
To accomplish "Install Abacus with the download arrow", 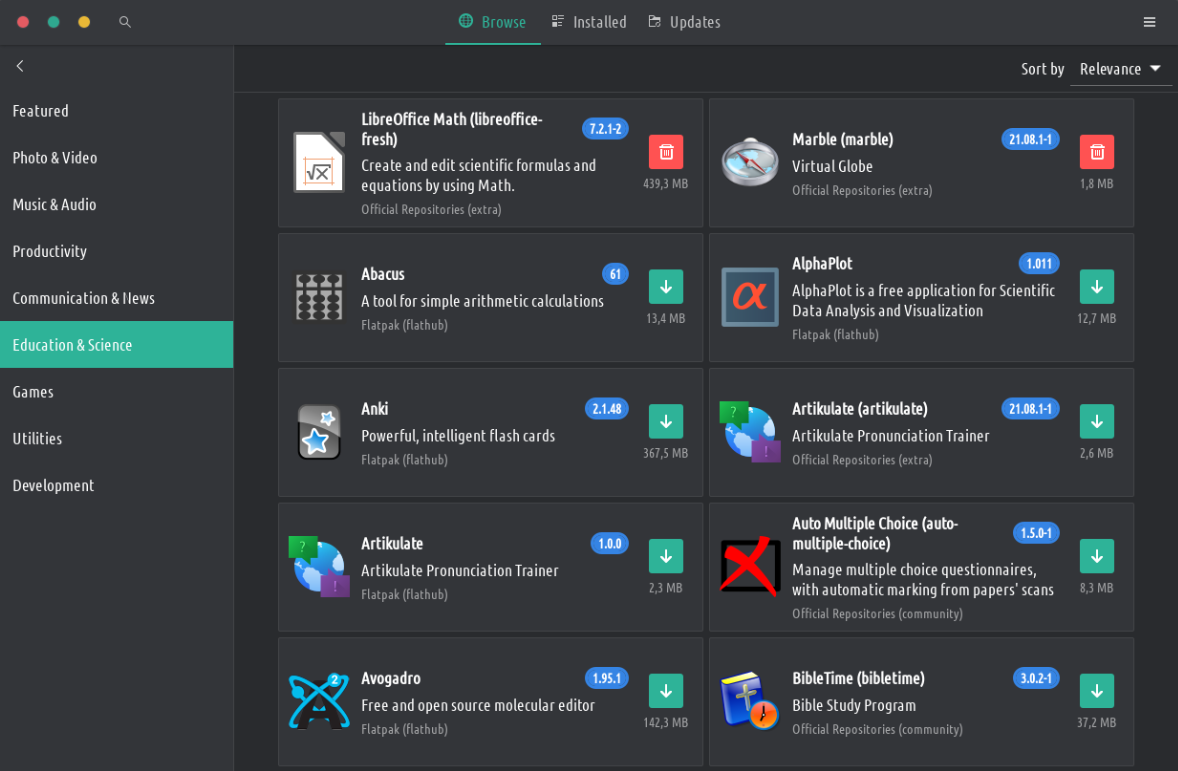I will (x=666, y=287).
